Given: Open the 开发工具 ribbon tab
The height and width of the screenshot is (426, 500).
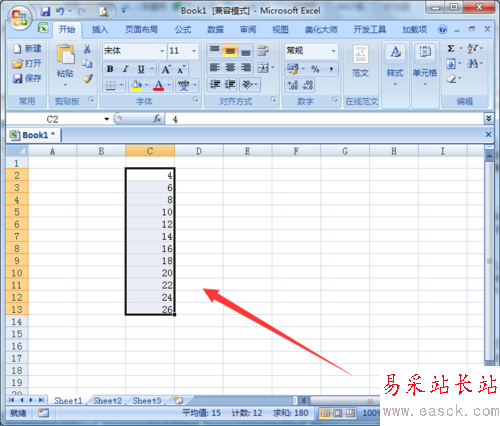Looking at the screenshot, I should (370, 30).
